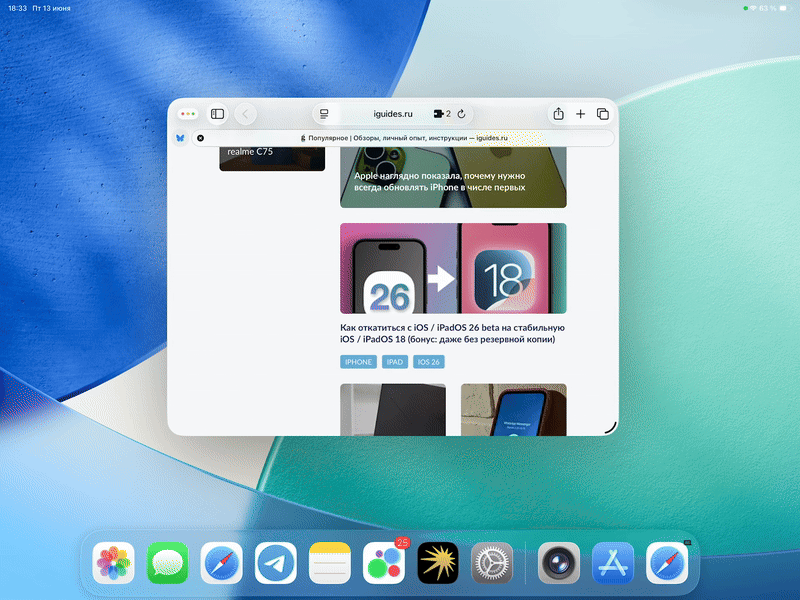Click the realme C75 thumbnail
Viewport: 800px width, 600px height.
[x=270, y=155]
